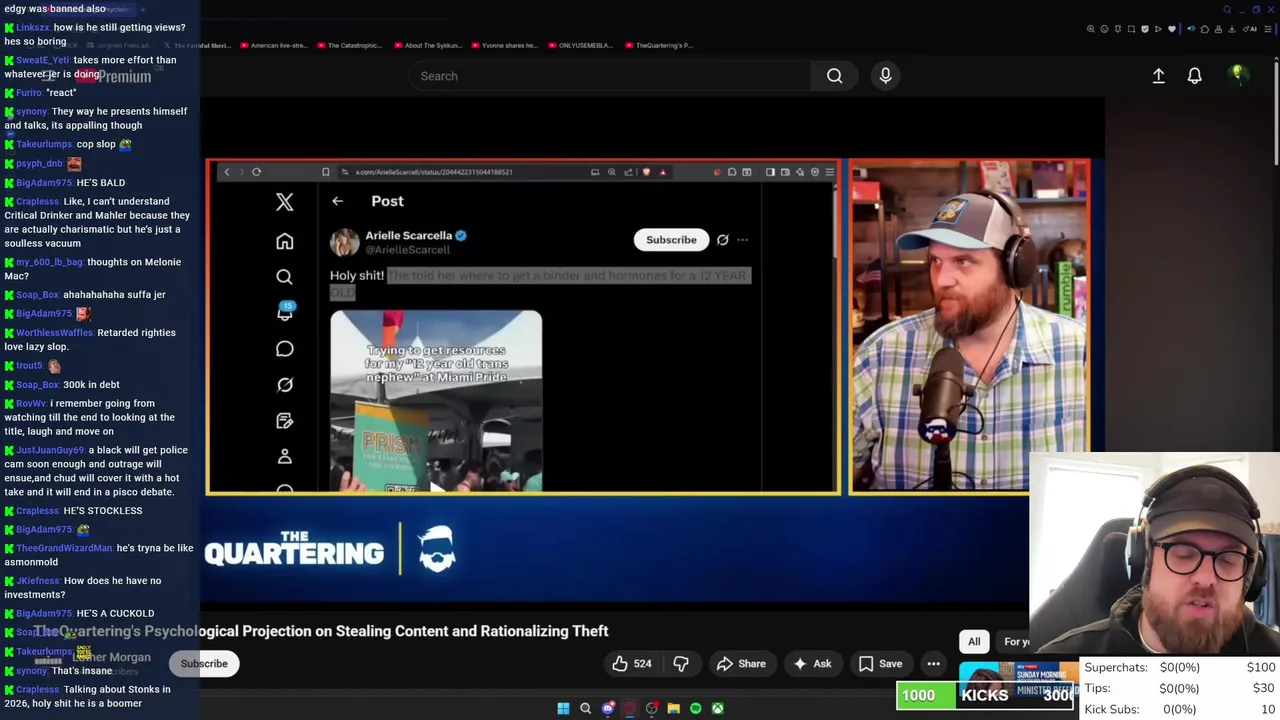Click the magnifier search button on YouTube
Viewport: 1280px width, 720px height.
click(x=834, y=76)
